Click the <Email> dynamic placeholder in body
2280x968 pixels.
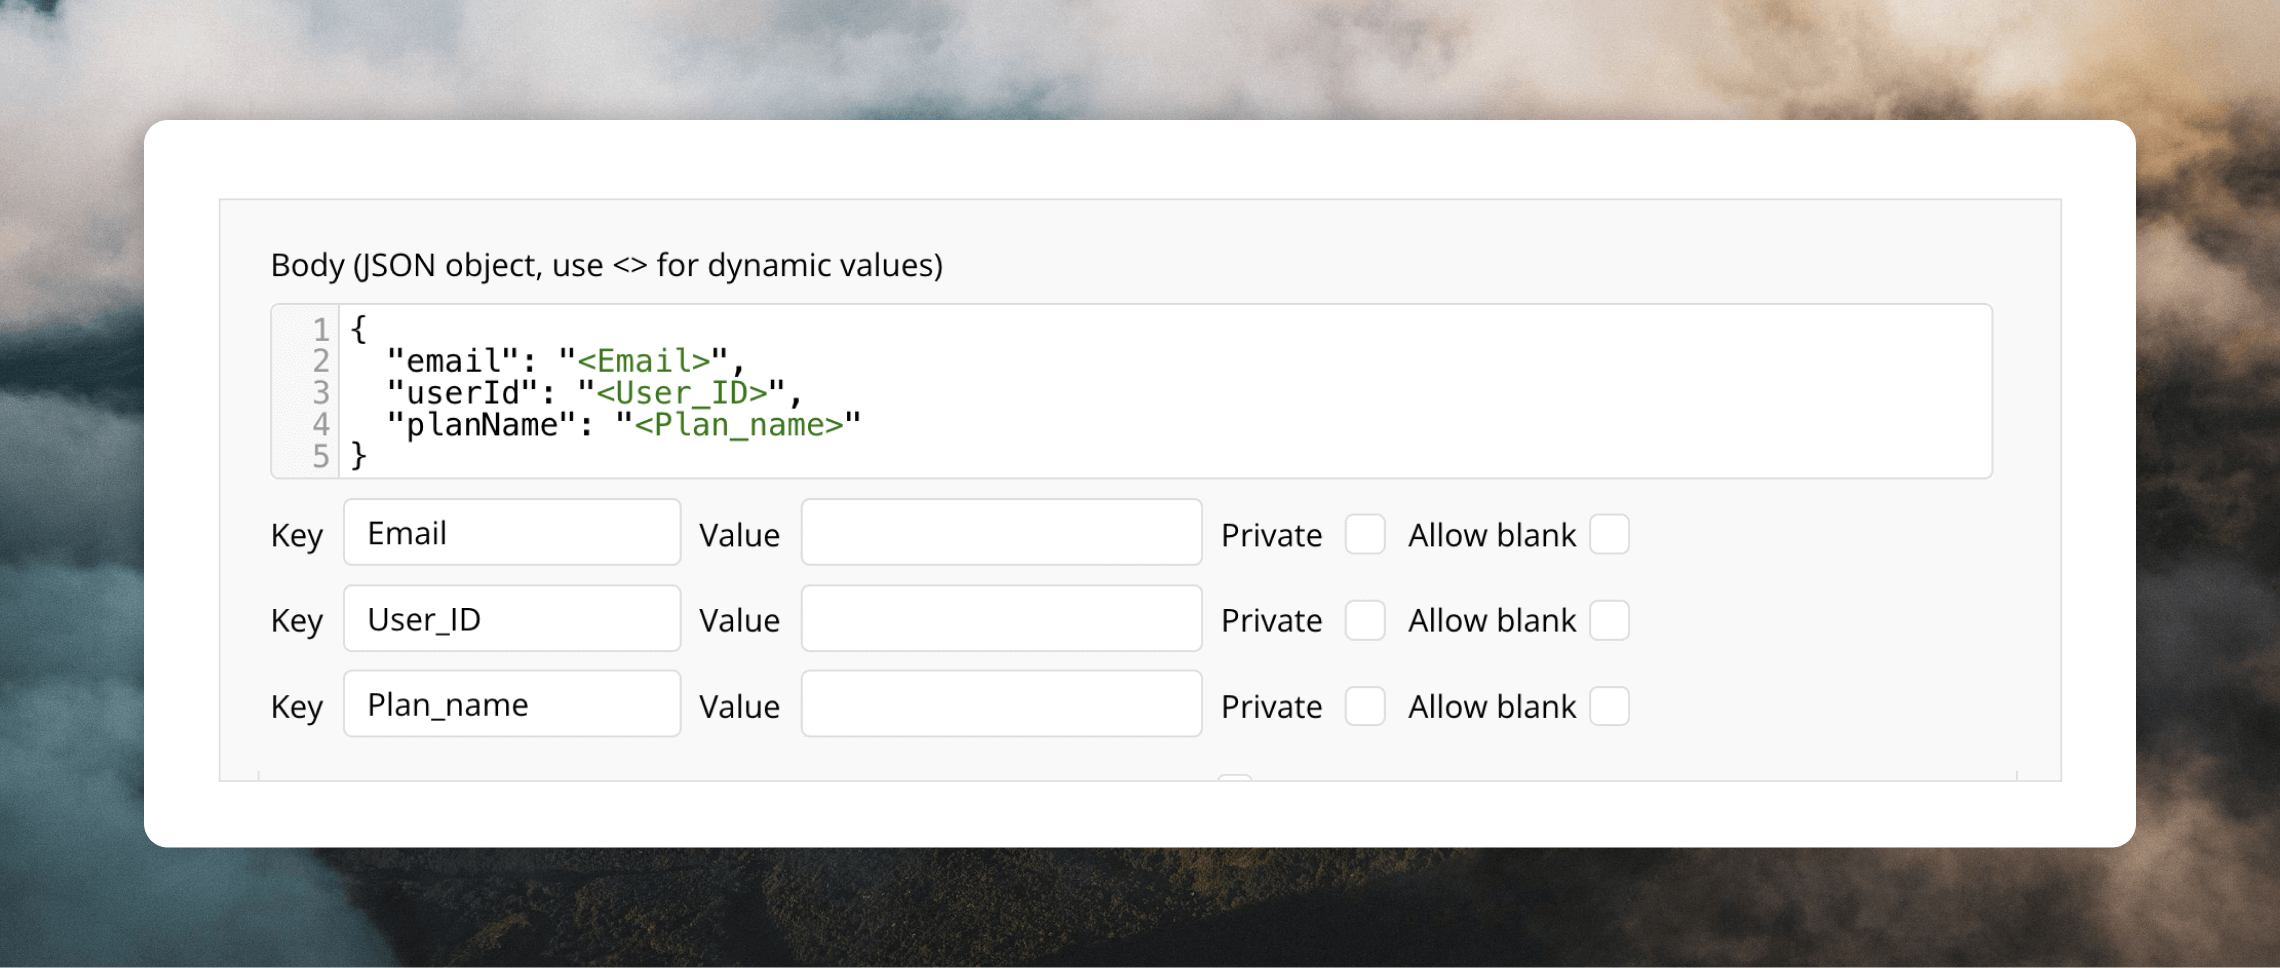pyautogui.click(x=643, y=361)
